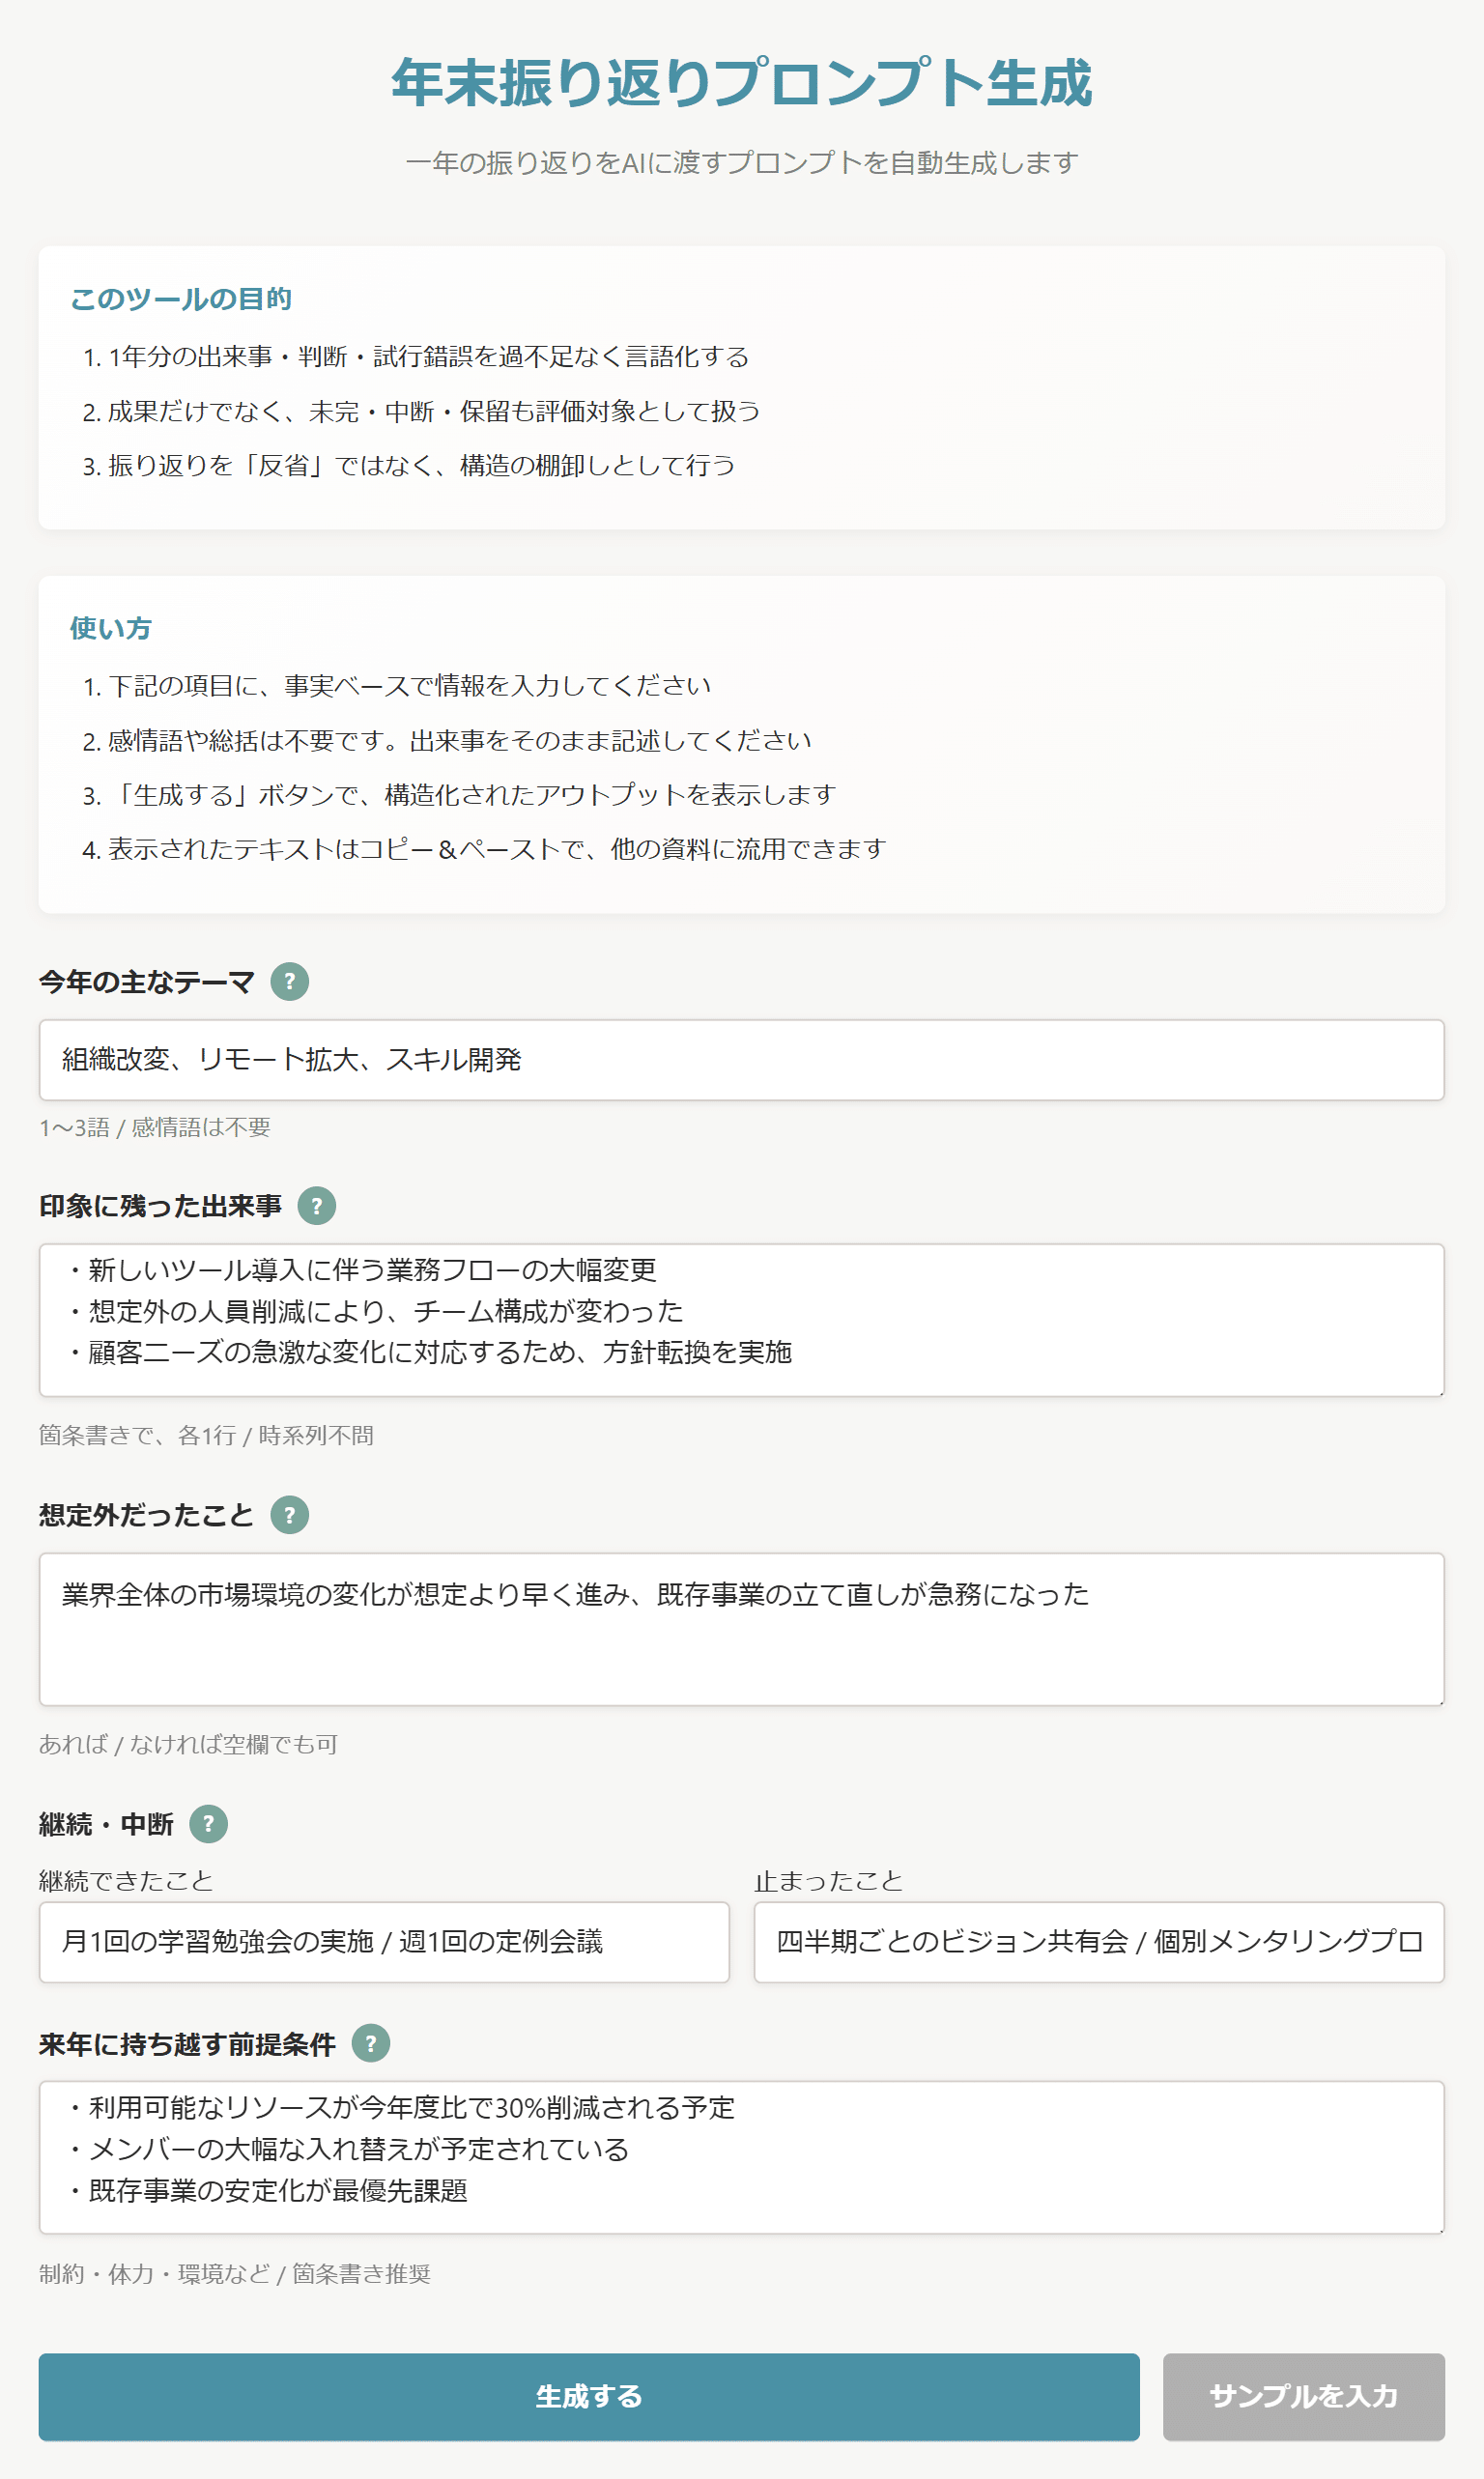Click the 止まったこと field label
The width and height of the screenshot is (1484, 2479).
(828, 1880)
